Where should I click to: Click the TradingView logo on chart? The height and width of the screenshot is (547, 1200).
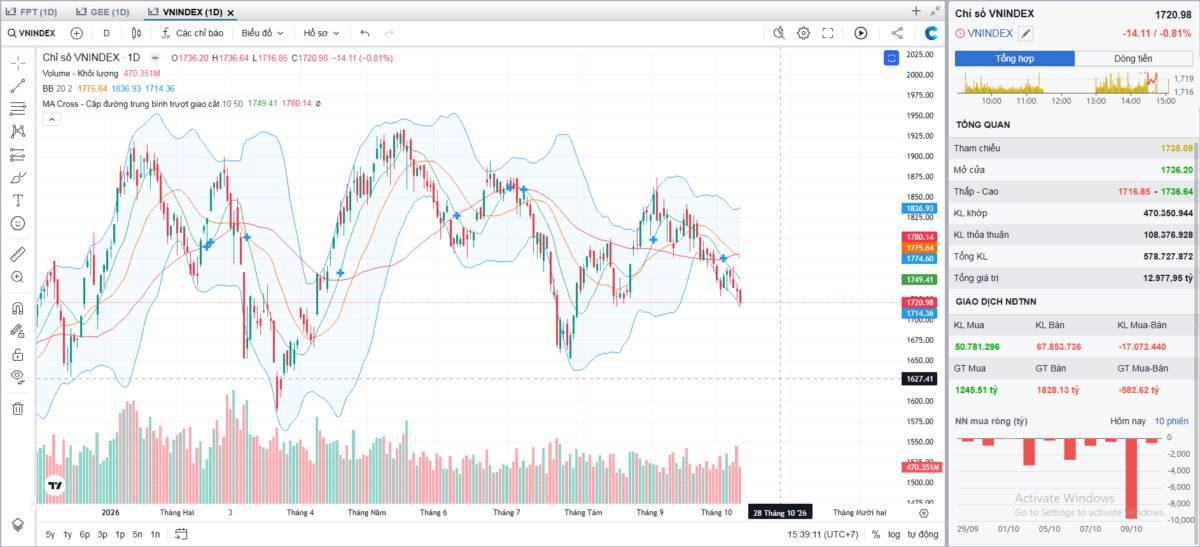55,488
